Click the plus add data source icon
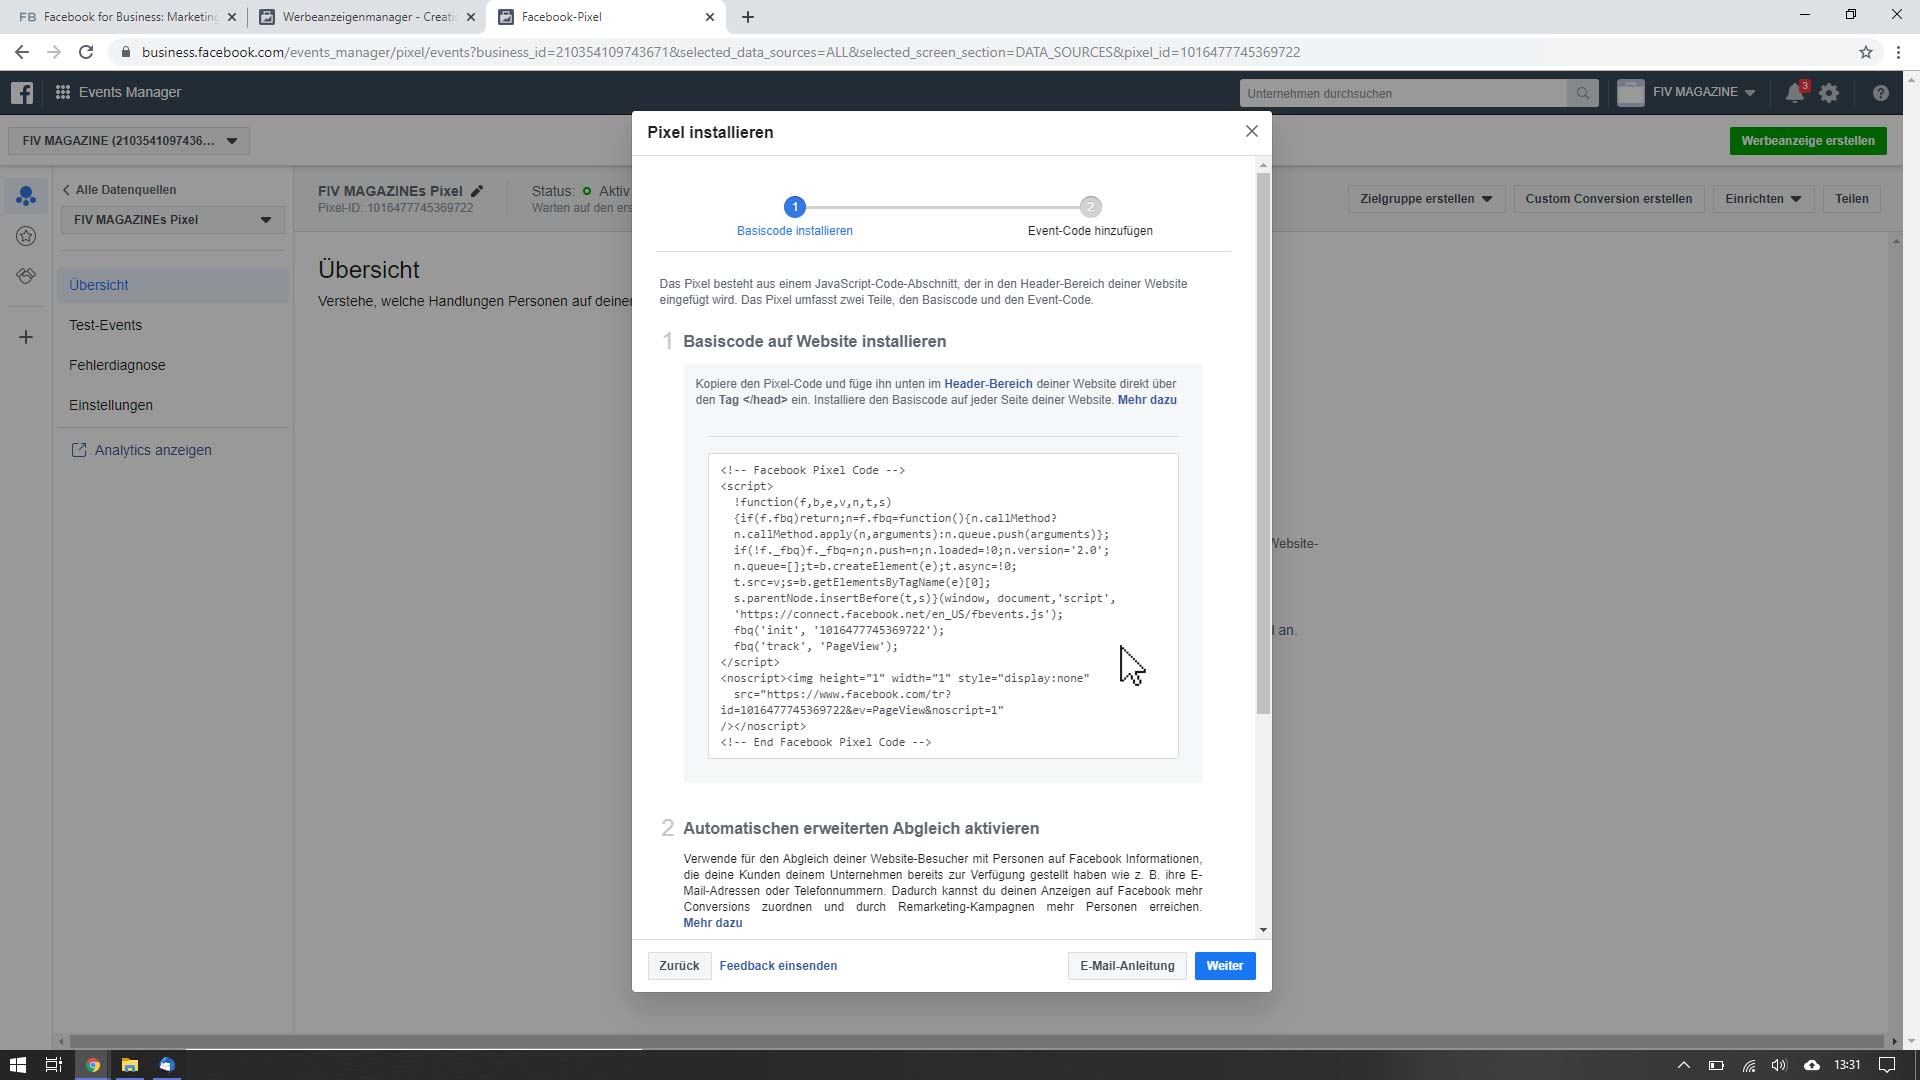Screen dimensions: 1920x1080 coord(26,337)
